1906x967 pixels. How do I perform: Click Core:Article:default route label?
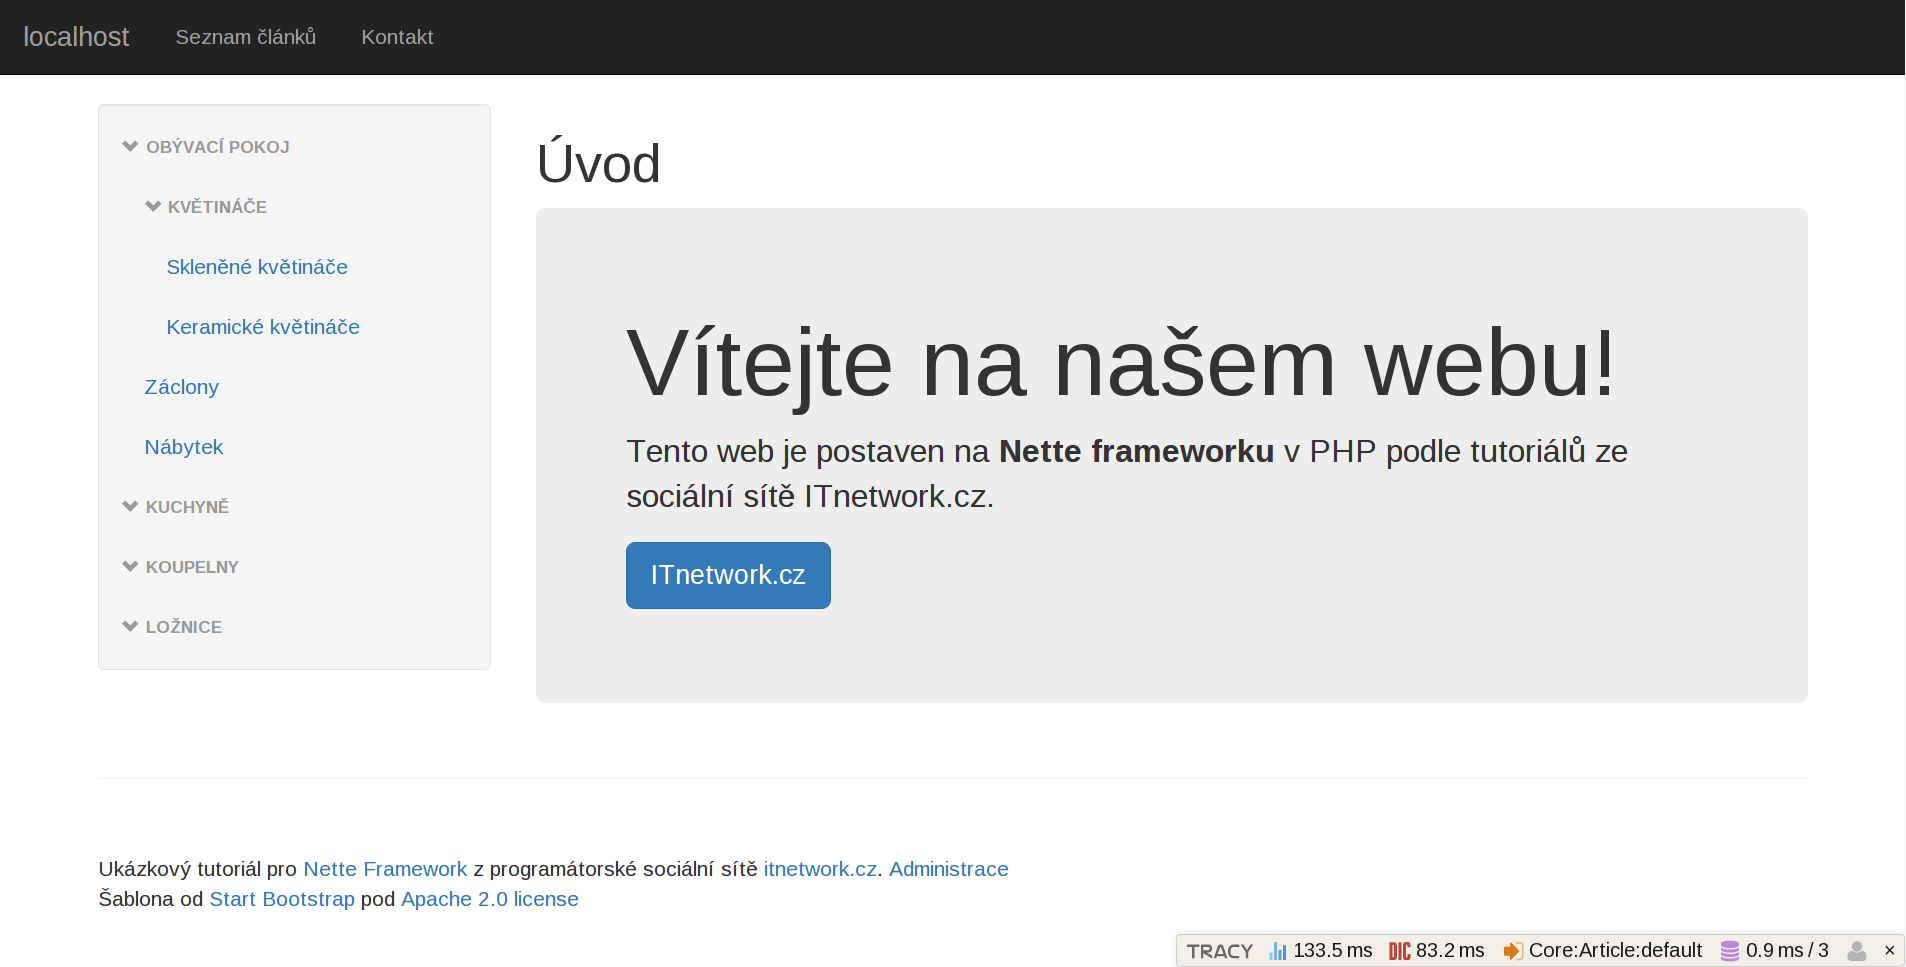click(x=1615, y=951)
